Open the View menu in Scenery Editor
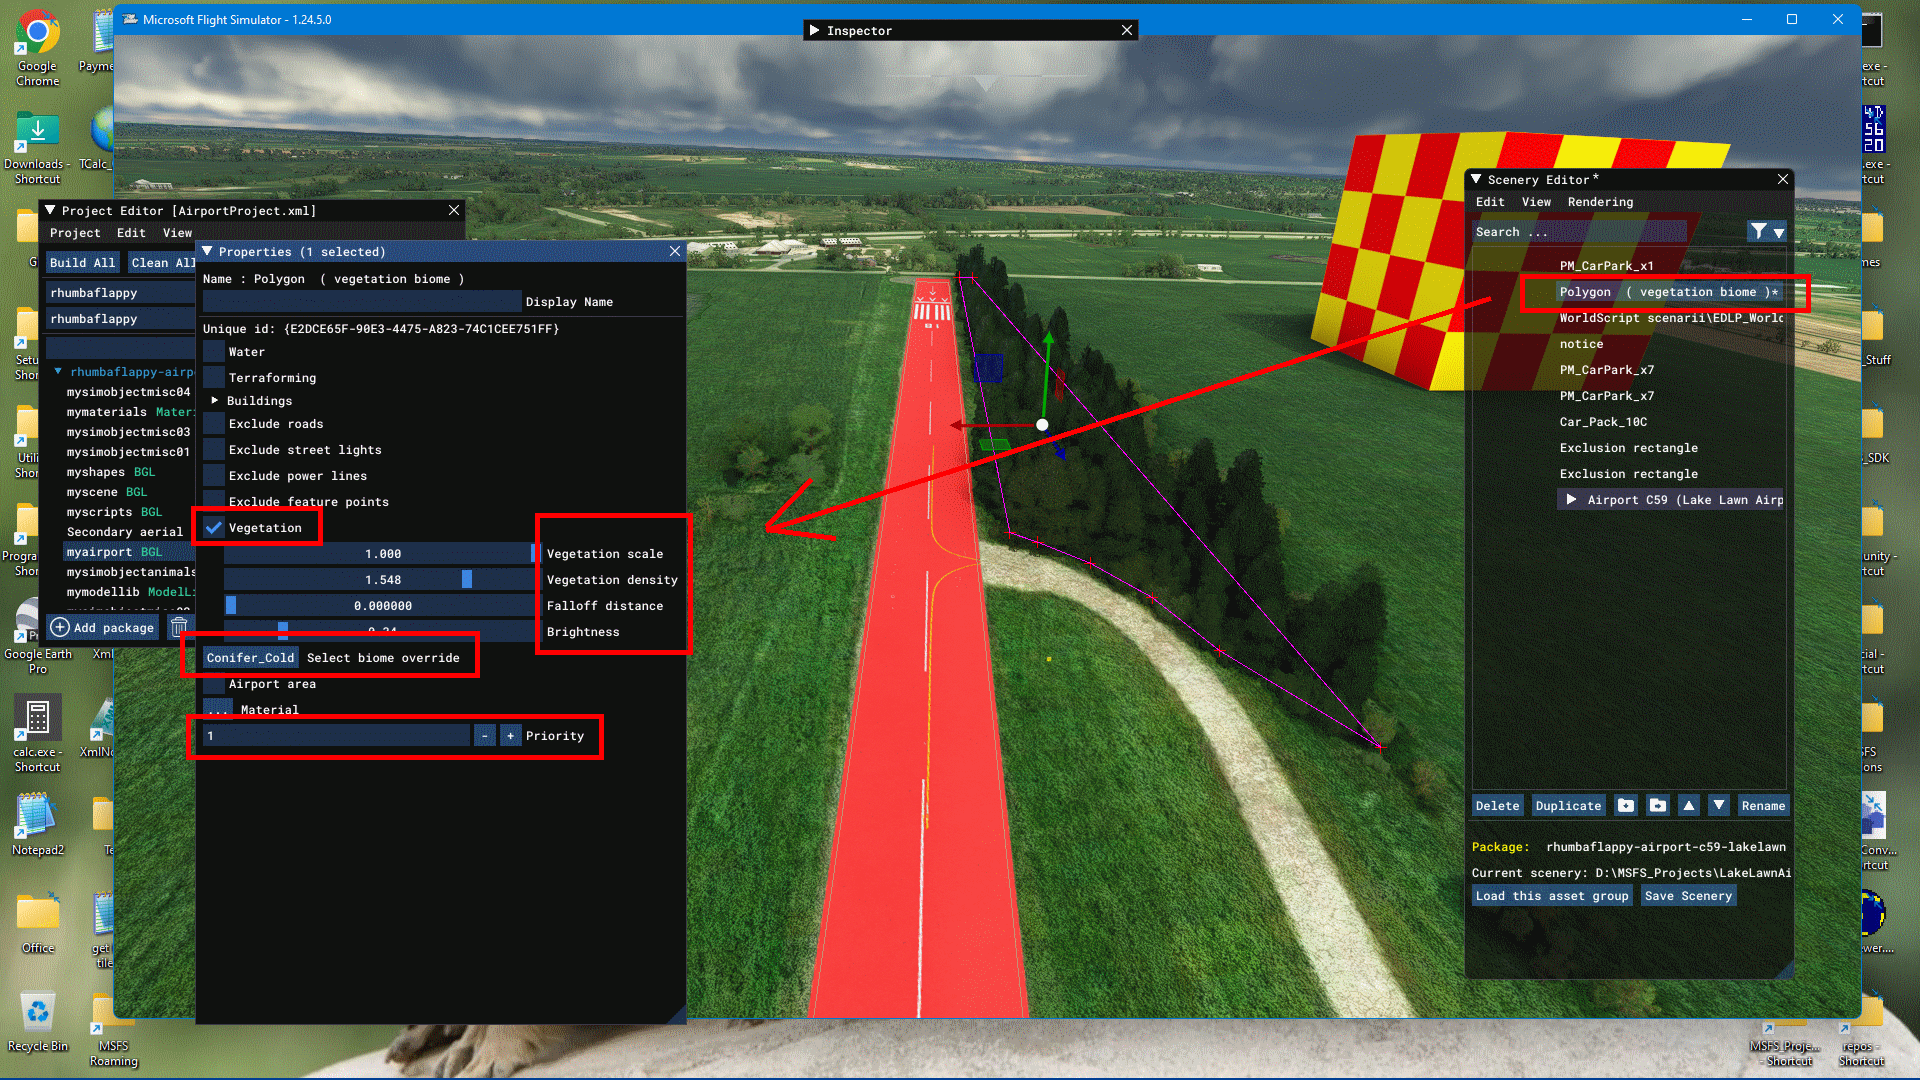Screen dimensions: 1920x1080 tap(1536, 202)
